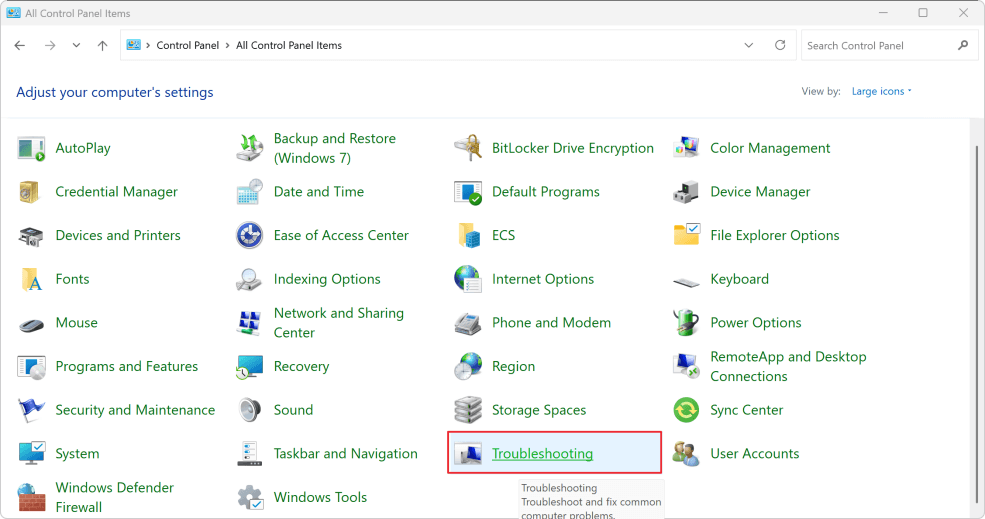Expand the address bar history dropdown

749,46
